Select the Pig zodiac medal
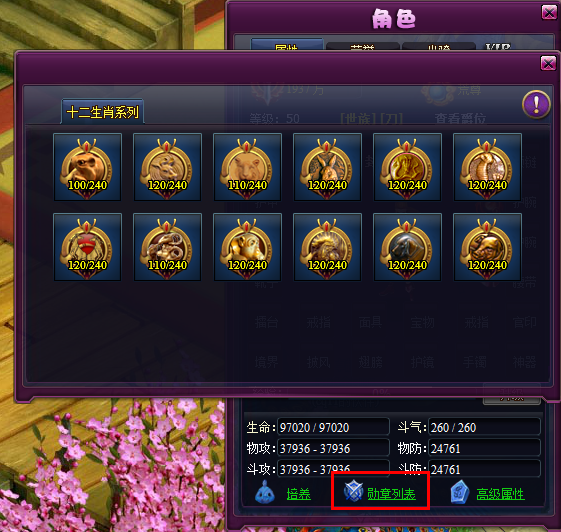 (487, 247)
